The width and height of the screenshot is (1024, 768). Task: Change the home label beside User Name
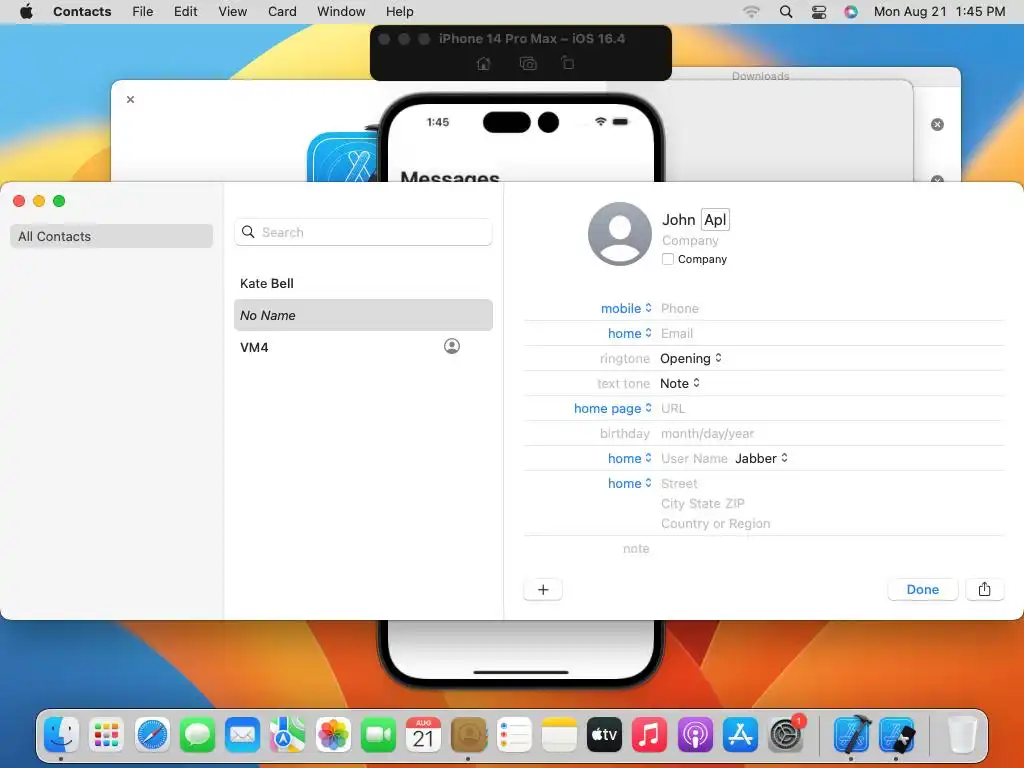click(x=630, y=458)
